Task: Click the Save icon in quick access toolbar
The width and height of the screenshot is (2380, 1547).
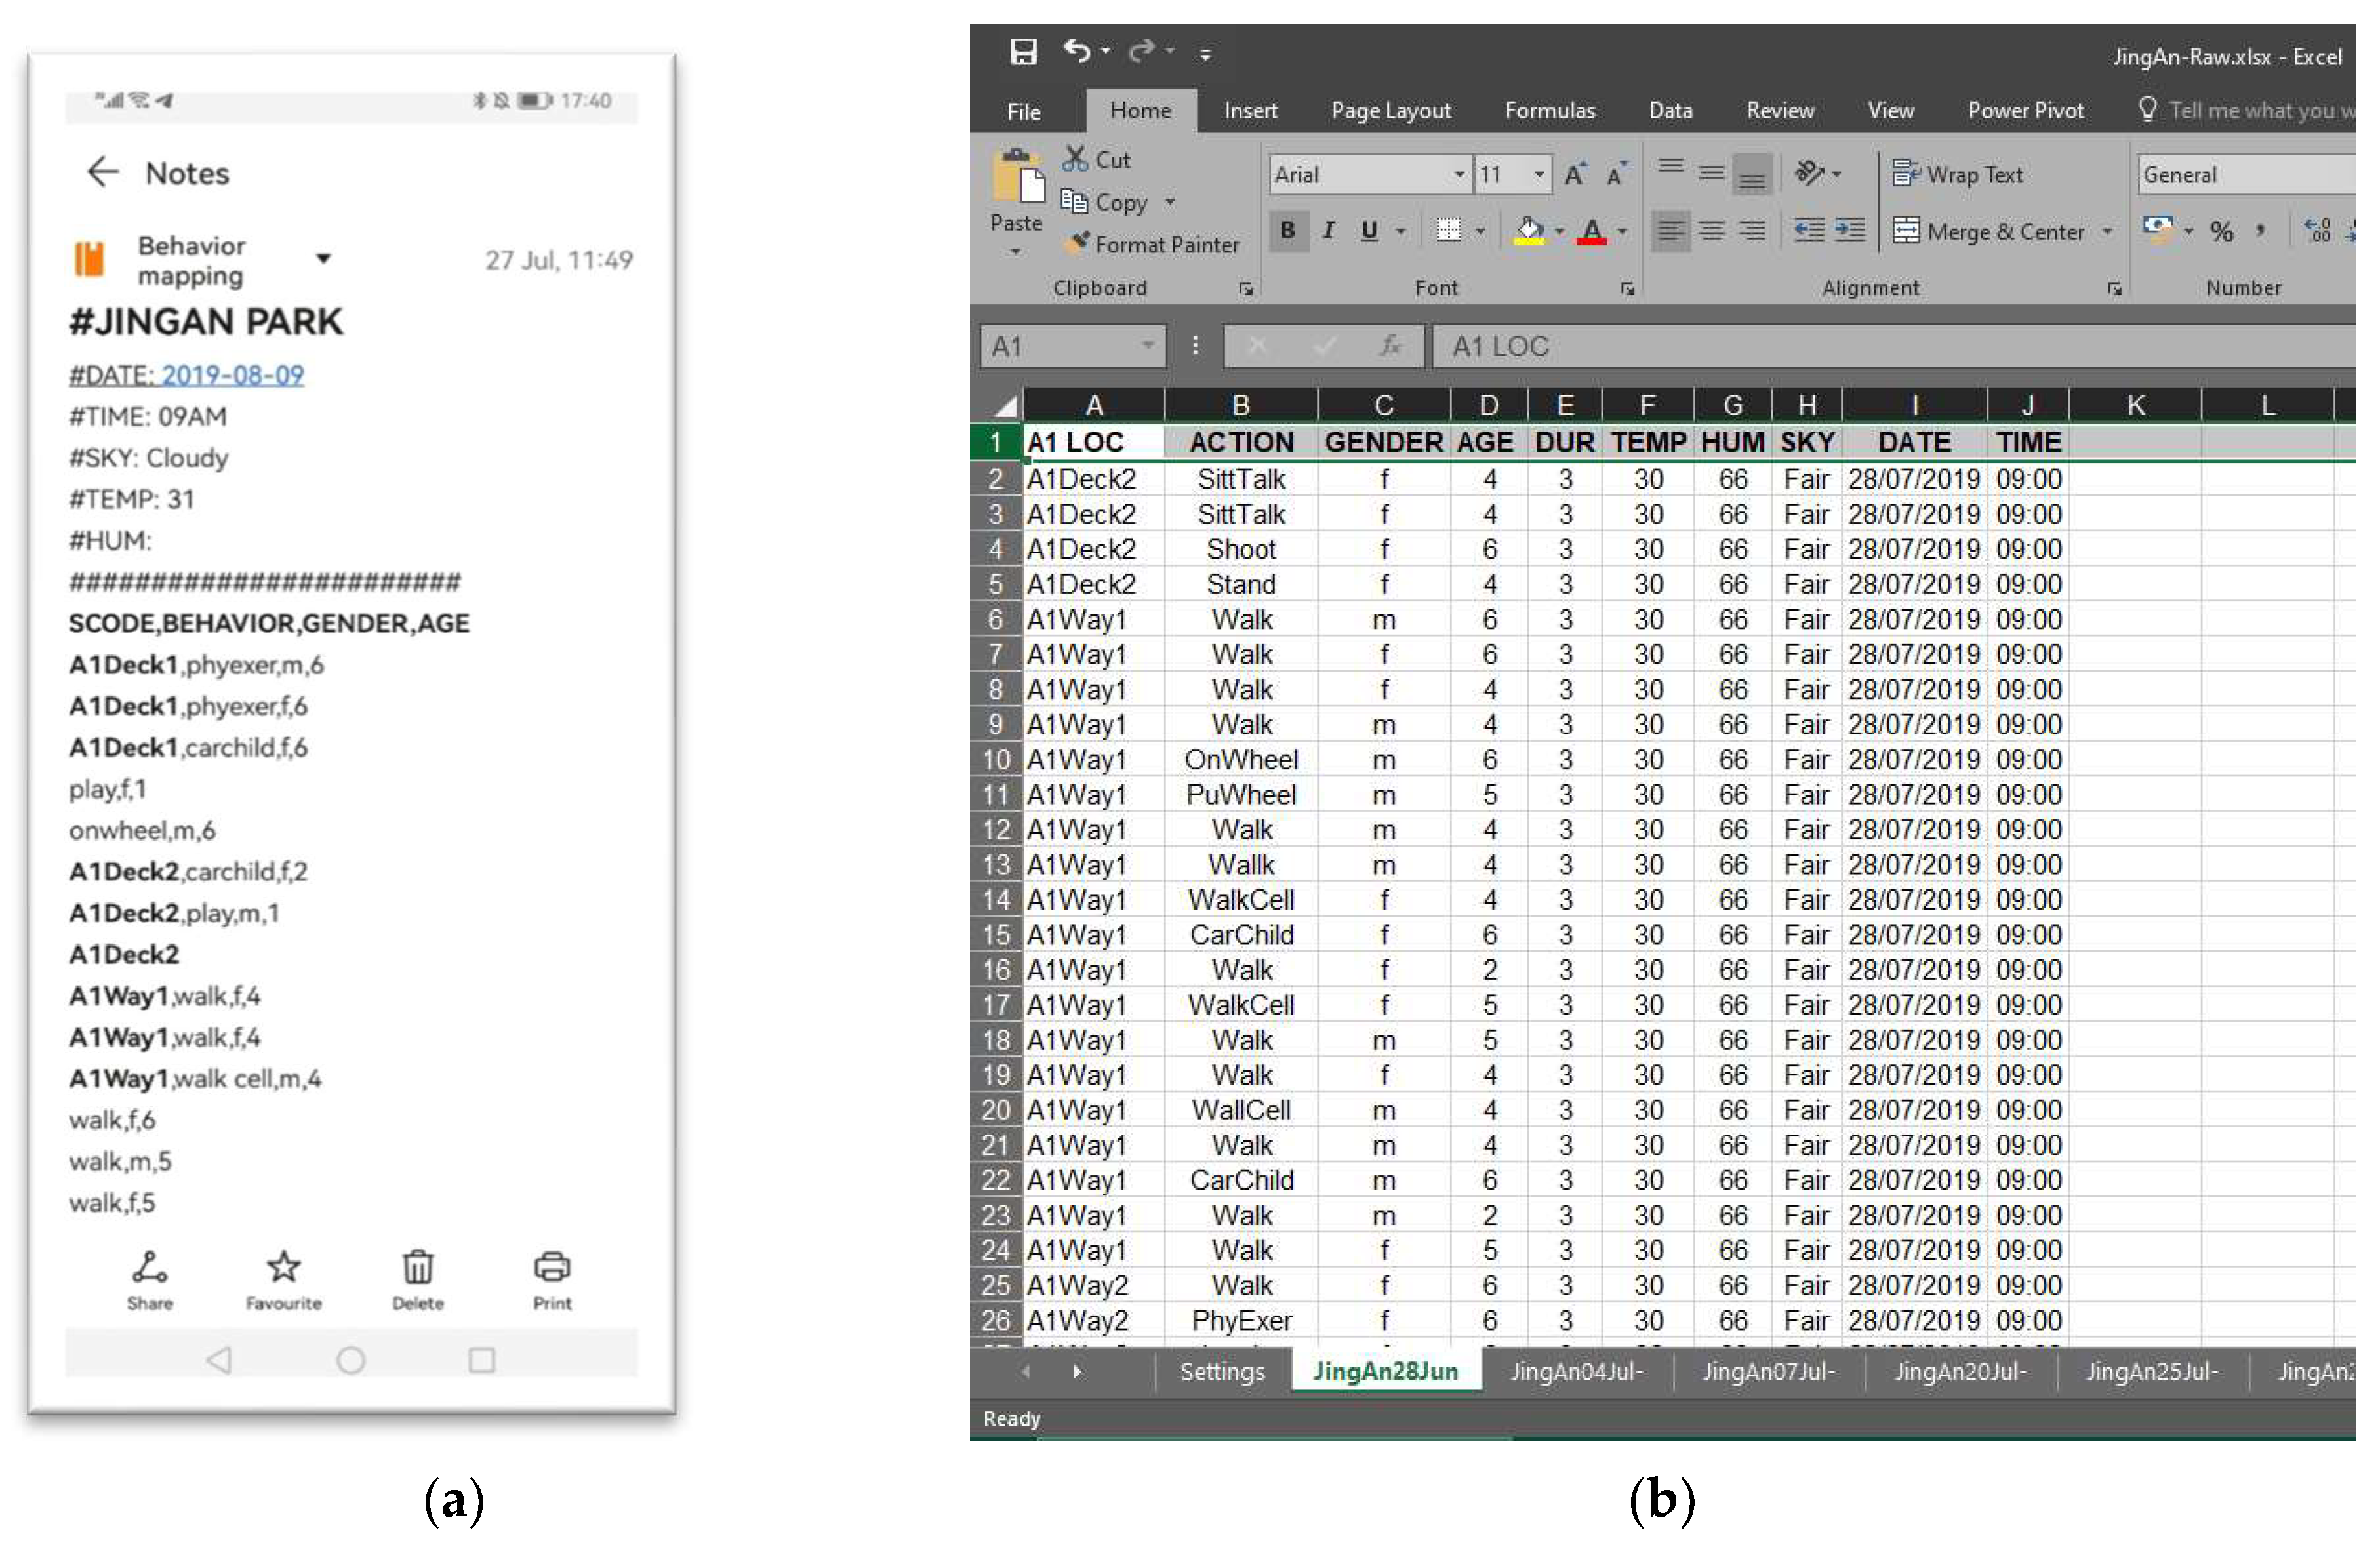Action: tap(1023, 51)
